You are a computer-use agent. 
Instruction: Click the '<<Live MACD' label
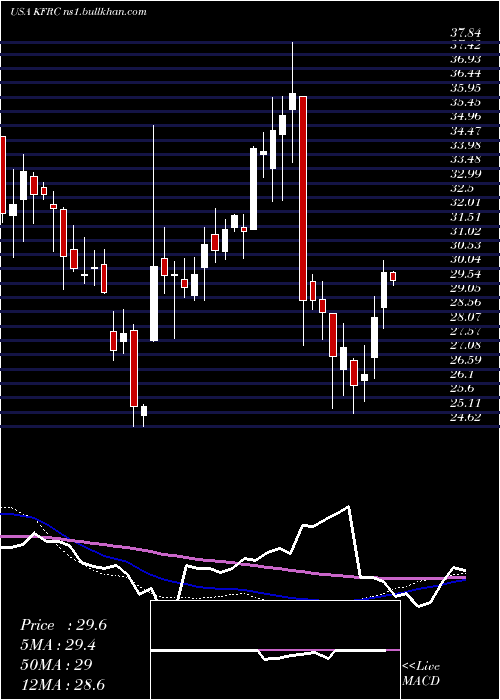pyautogui.click(x=421, y=674)
